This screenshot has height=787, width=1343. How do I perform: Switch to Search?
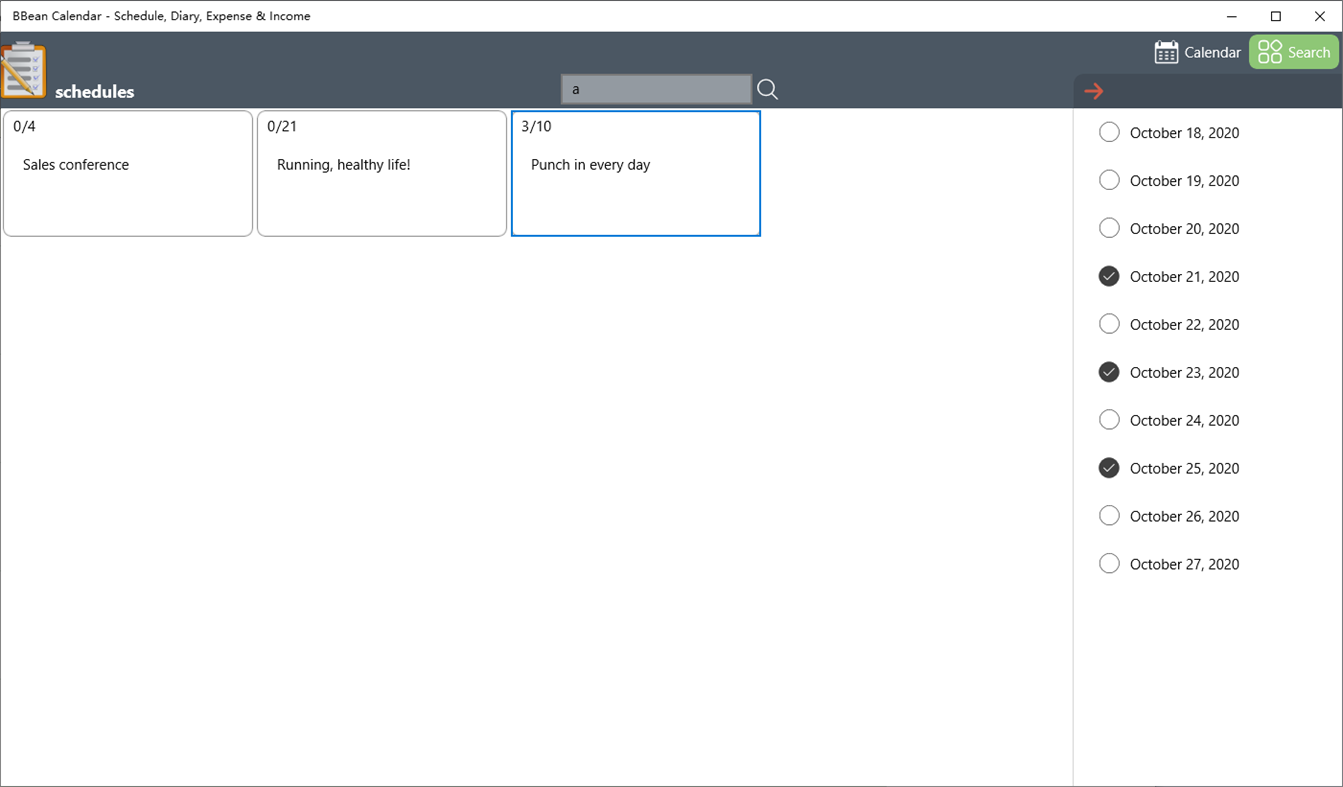(x=1294, y=52)
